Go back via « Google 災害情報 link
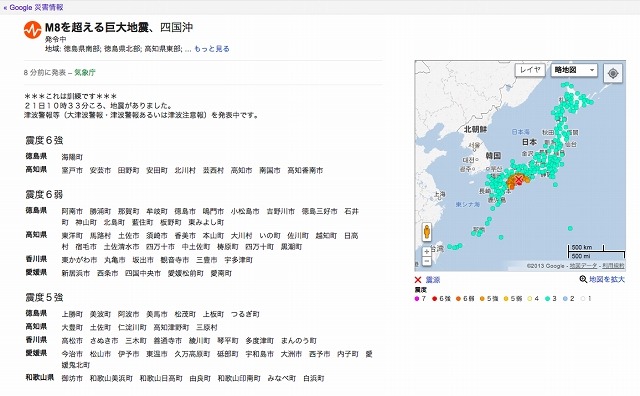The height and width of the screenshot is (396, 640). pyautogui.click(x=33, y=7)
